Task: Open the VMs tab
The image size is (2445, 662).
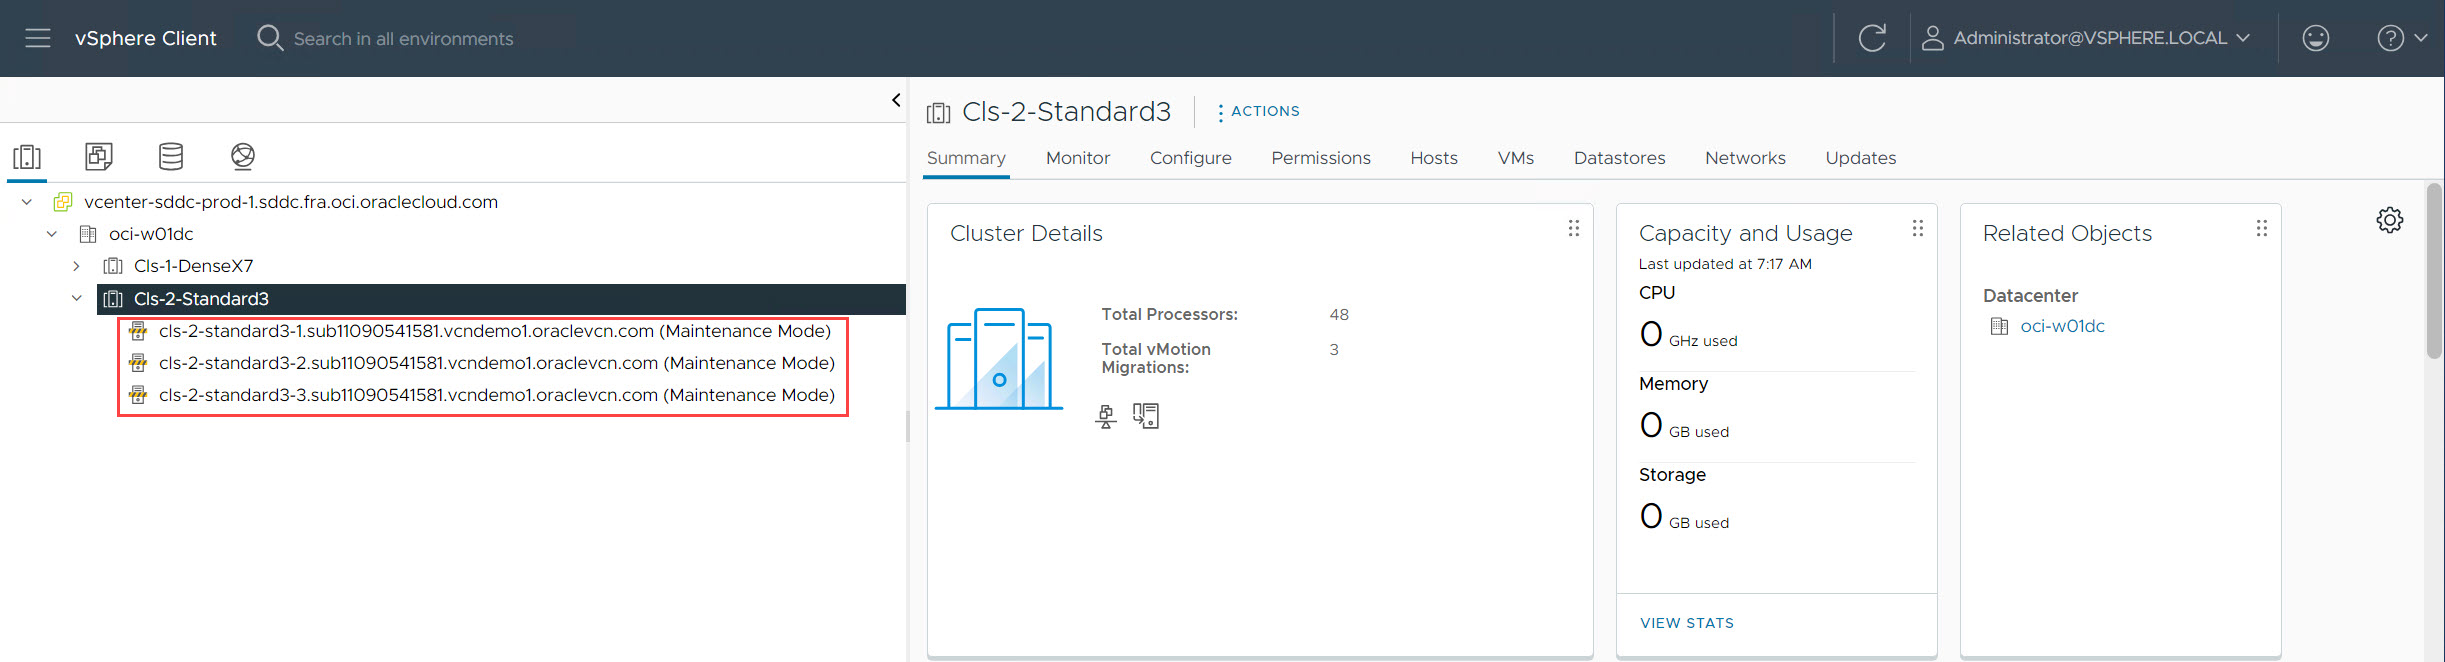Action: pos(1516,158)
